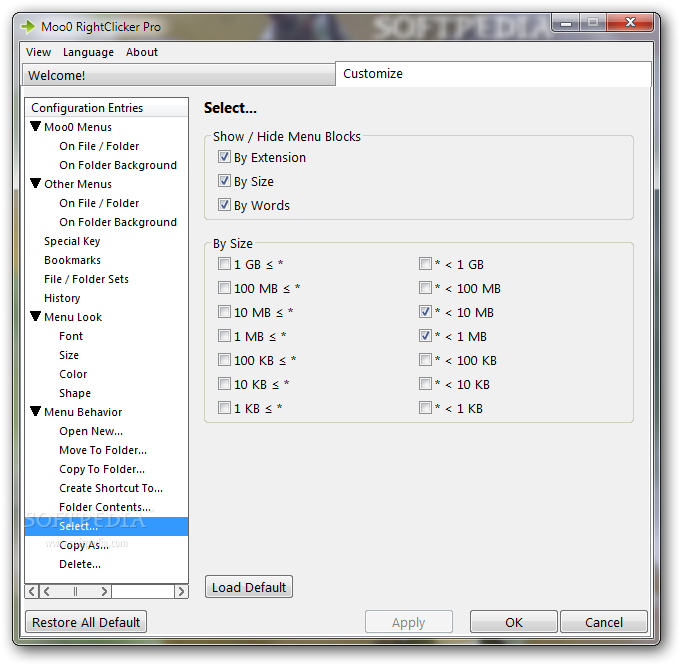Select the Special Key entry
Screen dimensions: 681x666
point(72,241)
